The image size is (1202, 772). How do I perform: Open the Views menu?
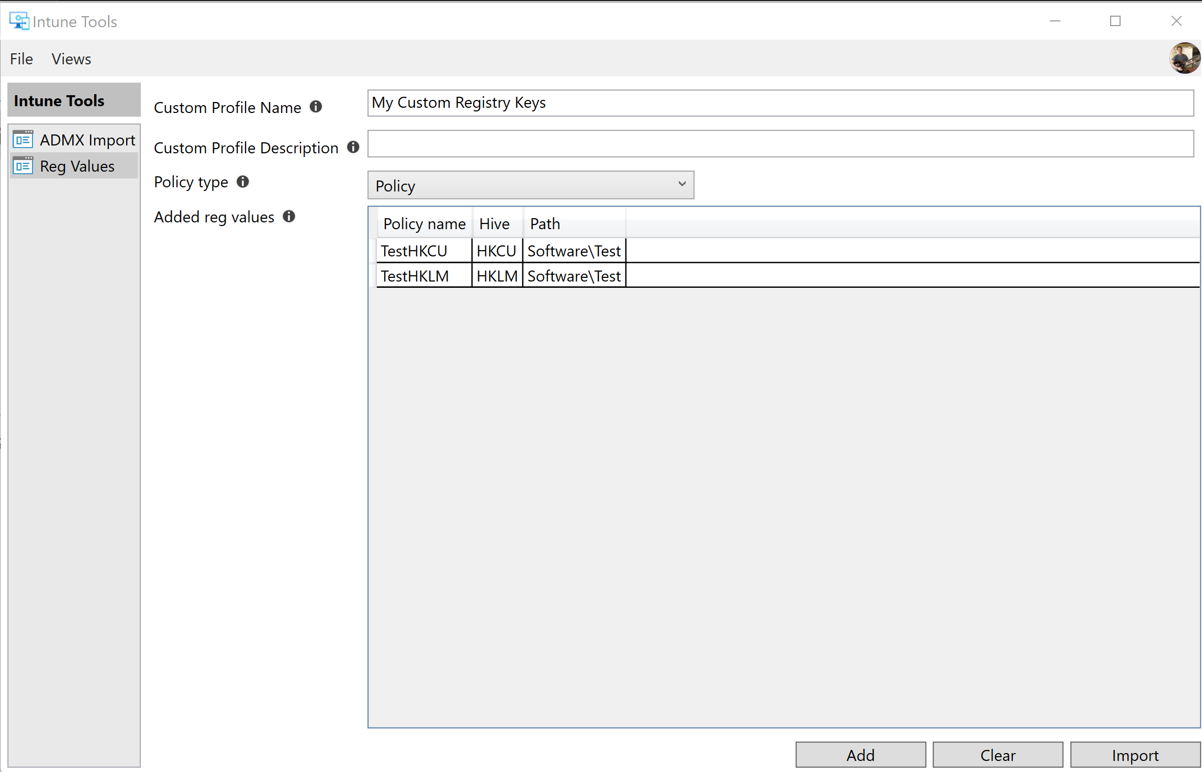pos(71,59)
